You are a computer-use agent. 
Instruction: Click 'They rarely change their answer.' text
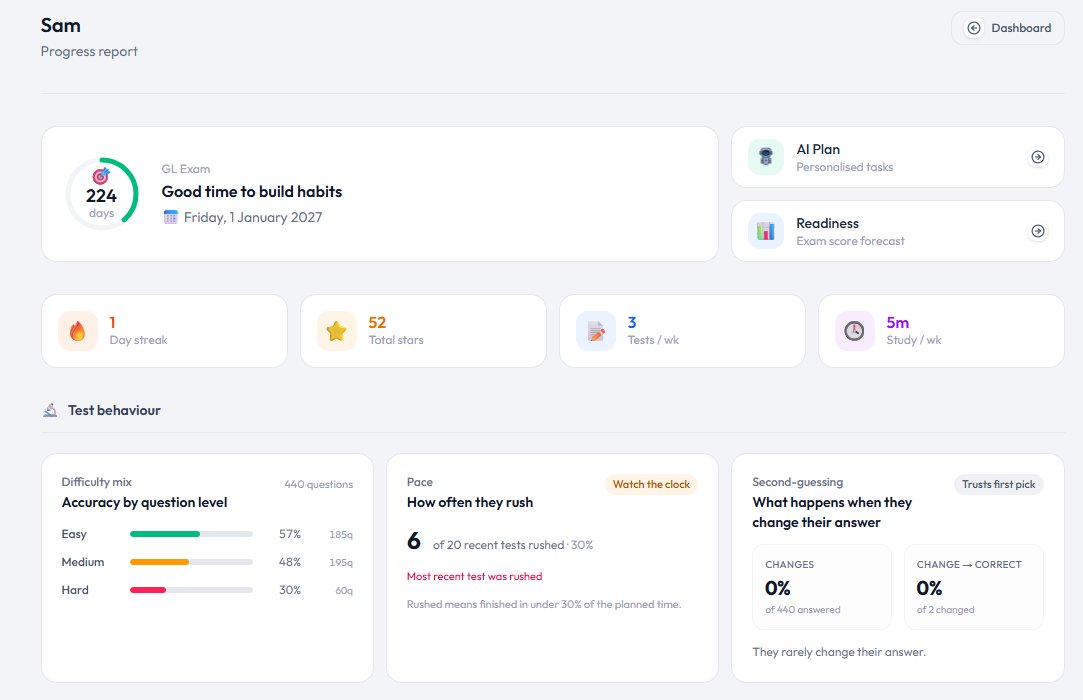[x=838, y=652]
